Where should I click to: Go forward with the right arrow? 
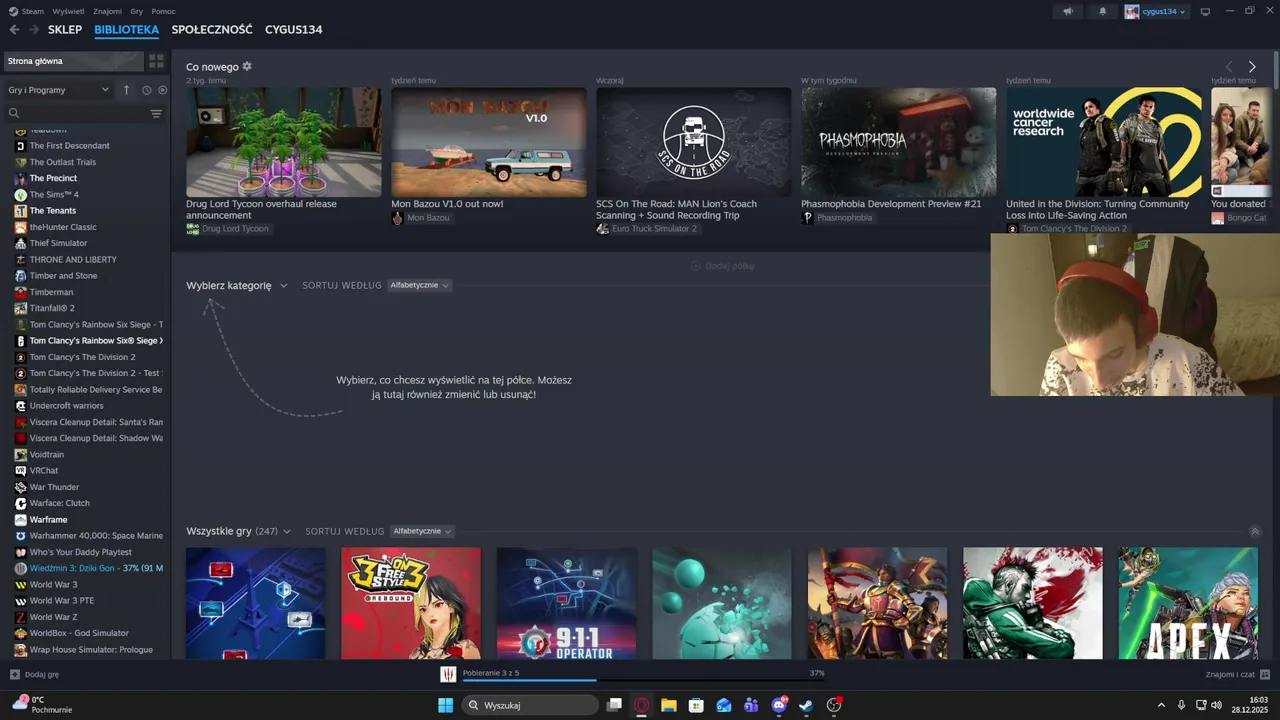(x=34, y=30)
